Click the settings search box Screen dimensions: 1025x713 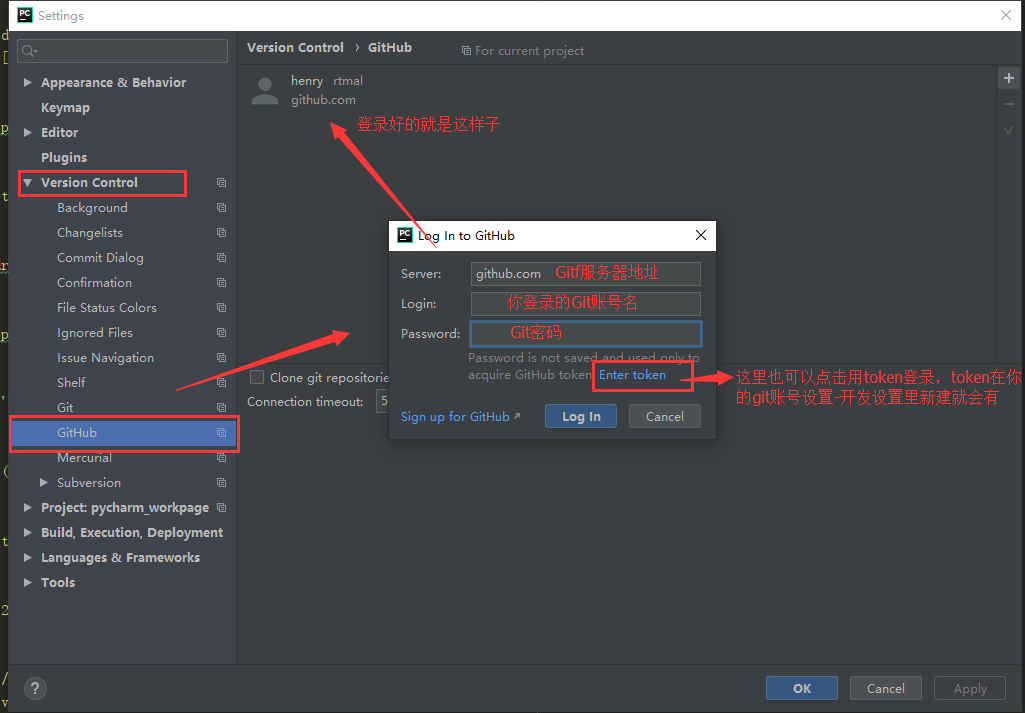[x=122, y=51]
